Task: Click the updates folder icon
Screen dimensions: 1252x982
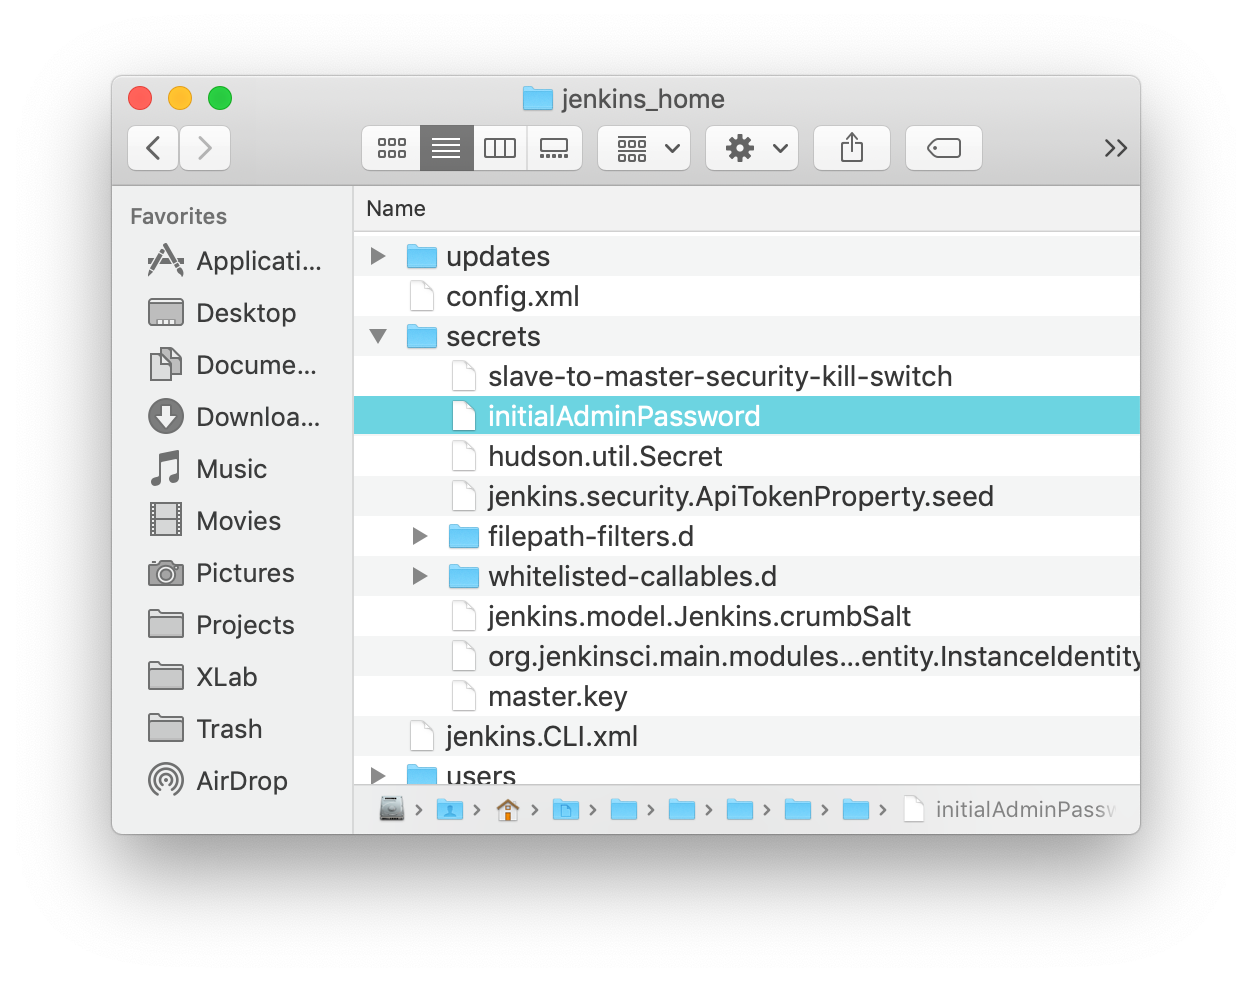Action: tap(422, 257)
